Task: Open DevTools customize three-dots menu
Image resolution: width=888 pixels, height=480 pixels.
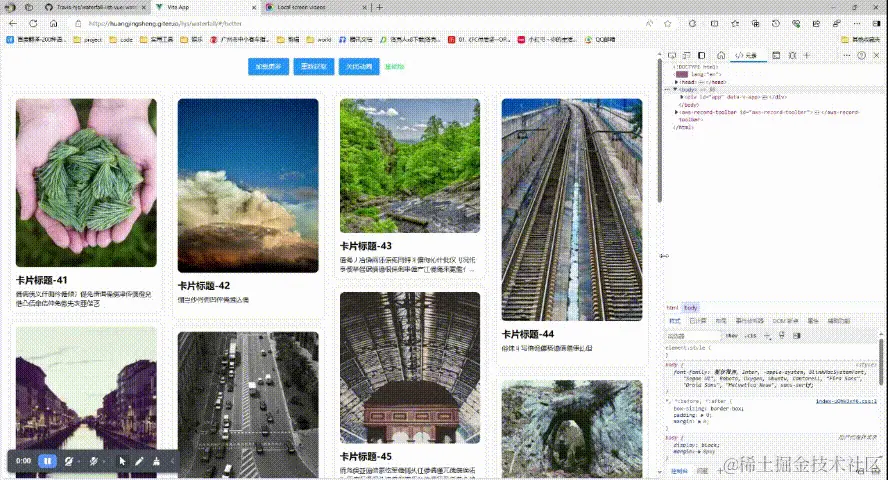Action: (847, 55)
